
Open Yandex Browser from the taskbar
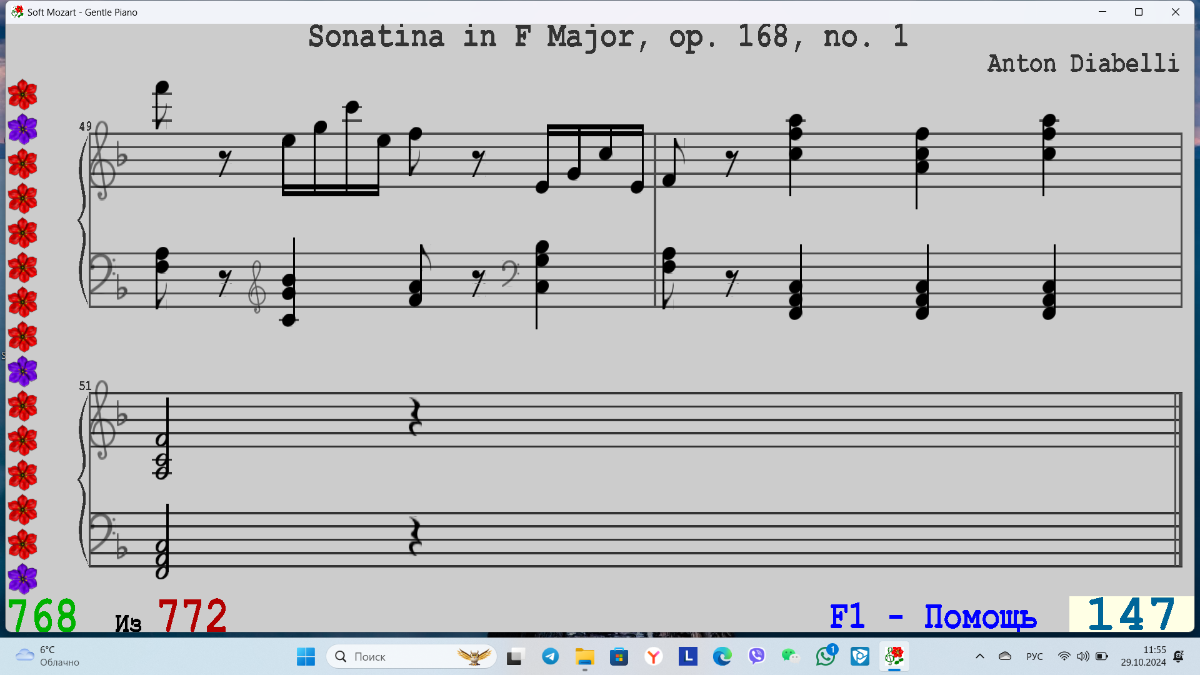[653, 656]
